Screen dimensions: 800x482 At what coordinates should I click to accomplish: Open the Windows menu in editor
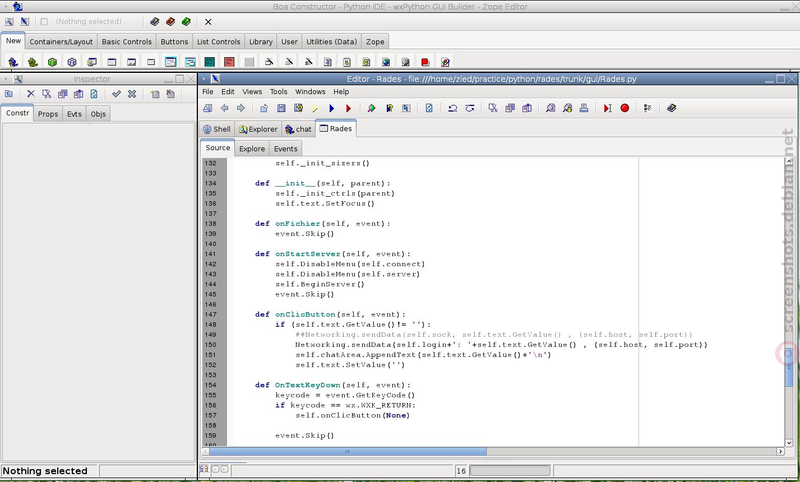click(310, 92)
